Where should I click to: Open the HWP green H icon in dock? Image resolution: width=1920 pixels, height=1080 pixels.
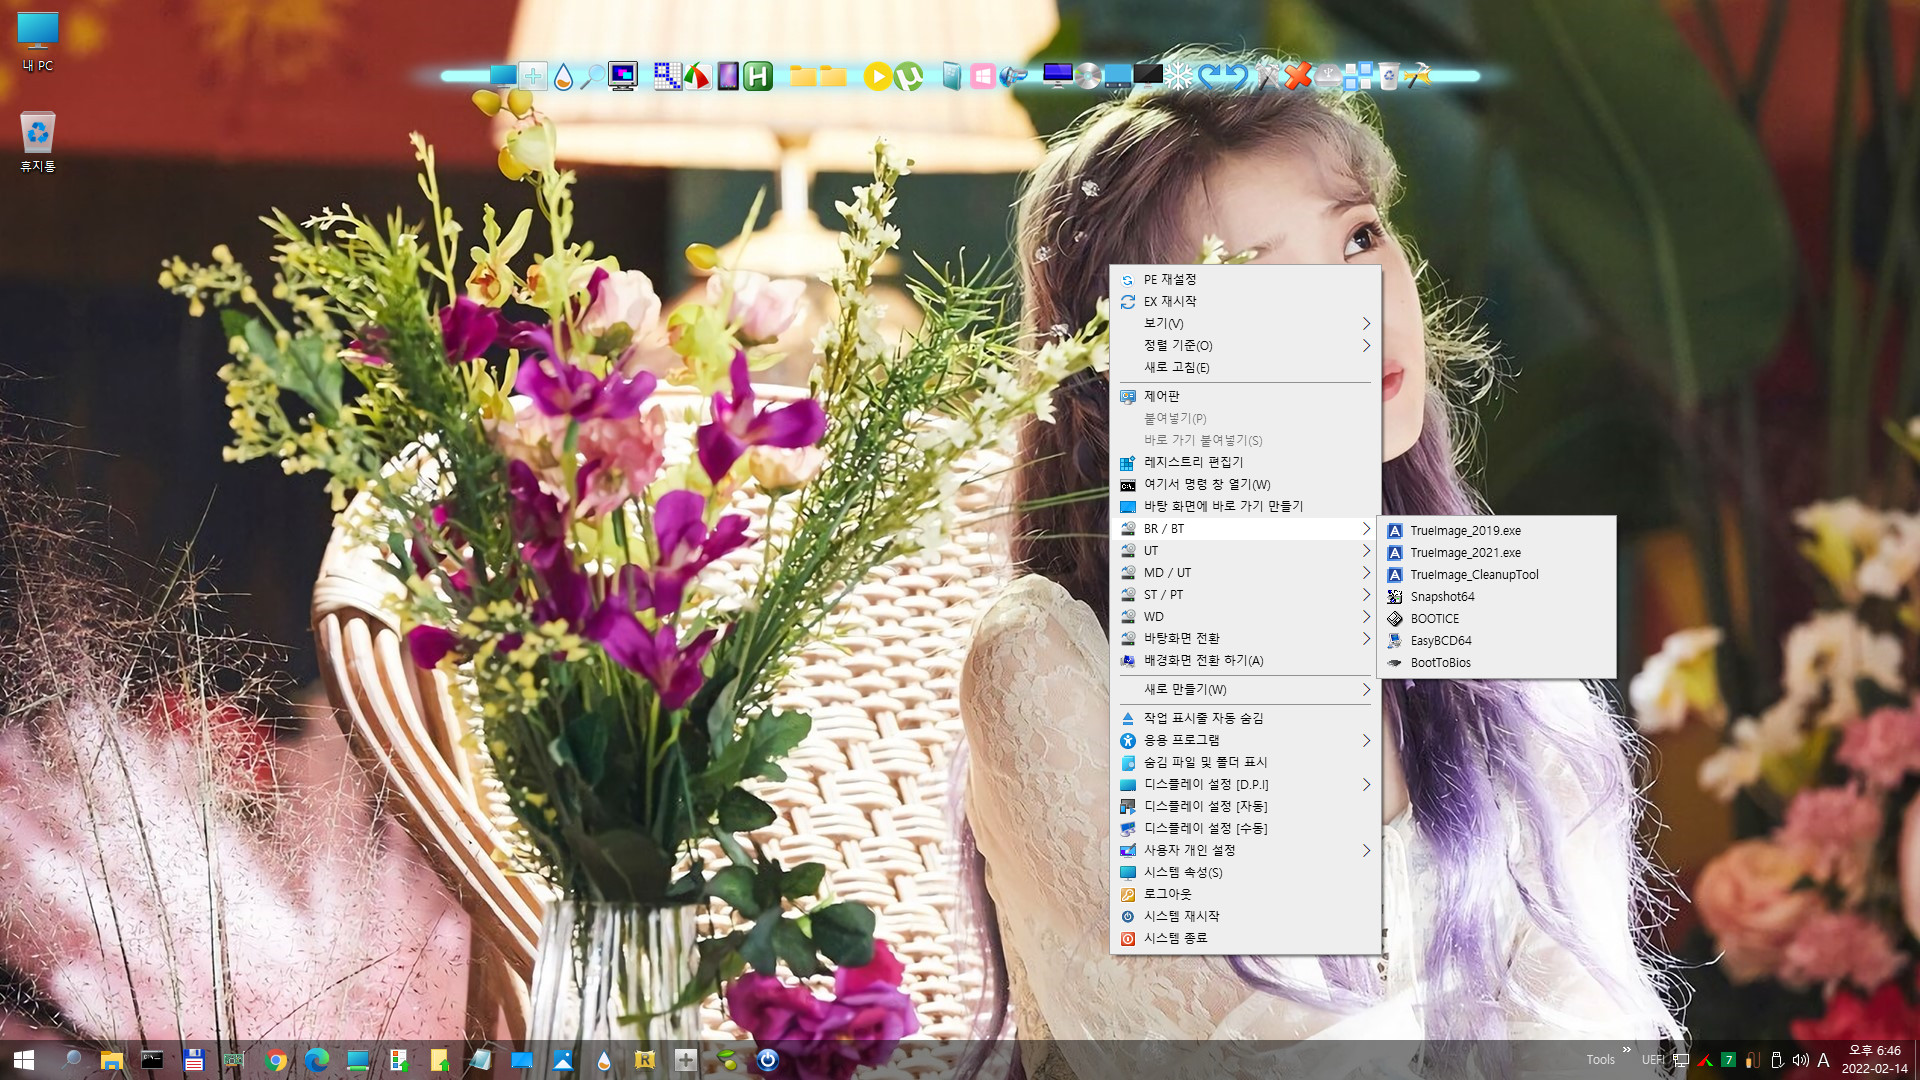pos(758,76)
